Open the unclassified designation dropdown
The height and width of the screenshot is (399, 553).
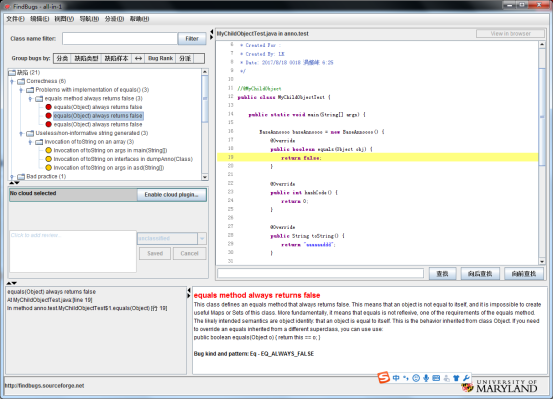click(202, 238)
